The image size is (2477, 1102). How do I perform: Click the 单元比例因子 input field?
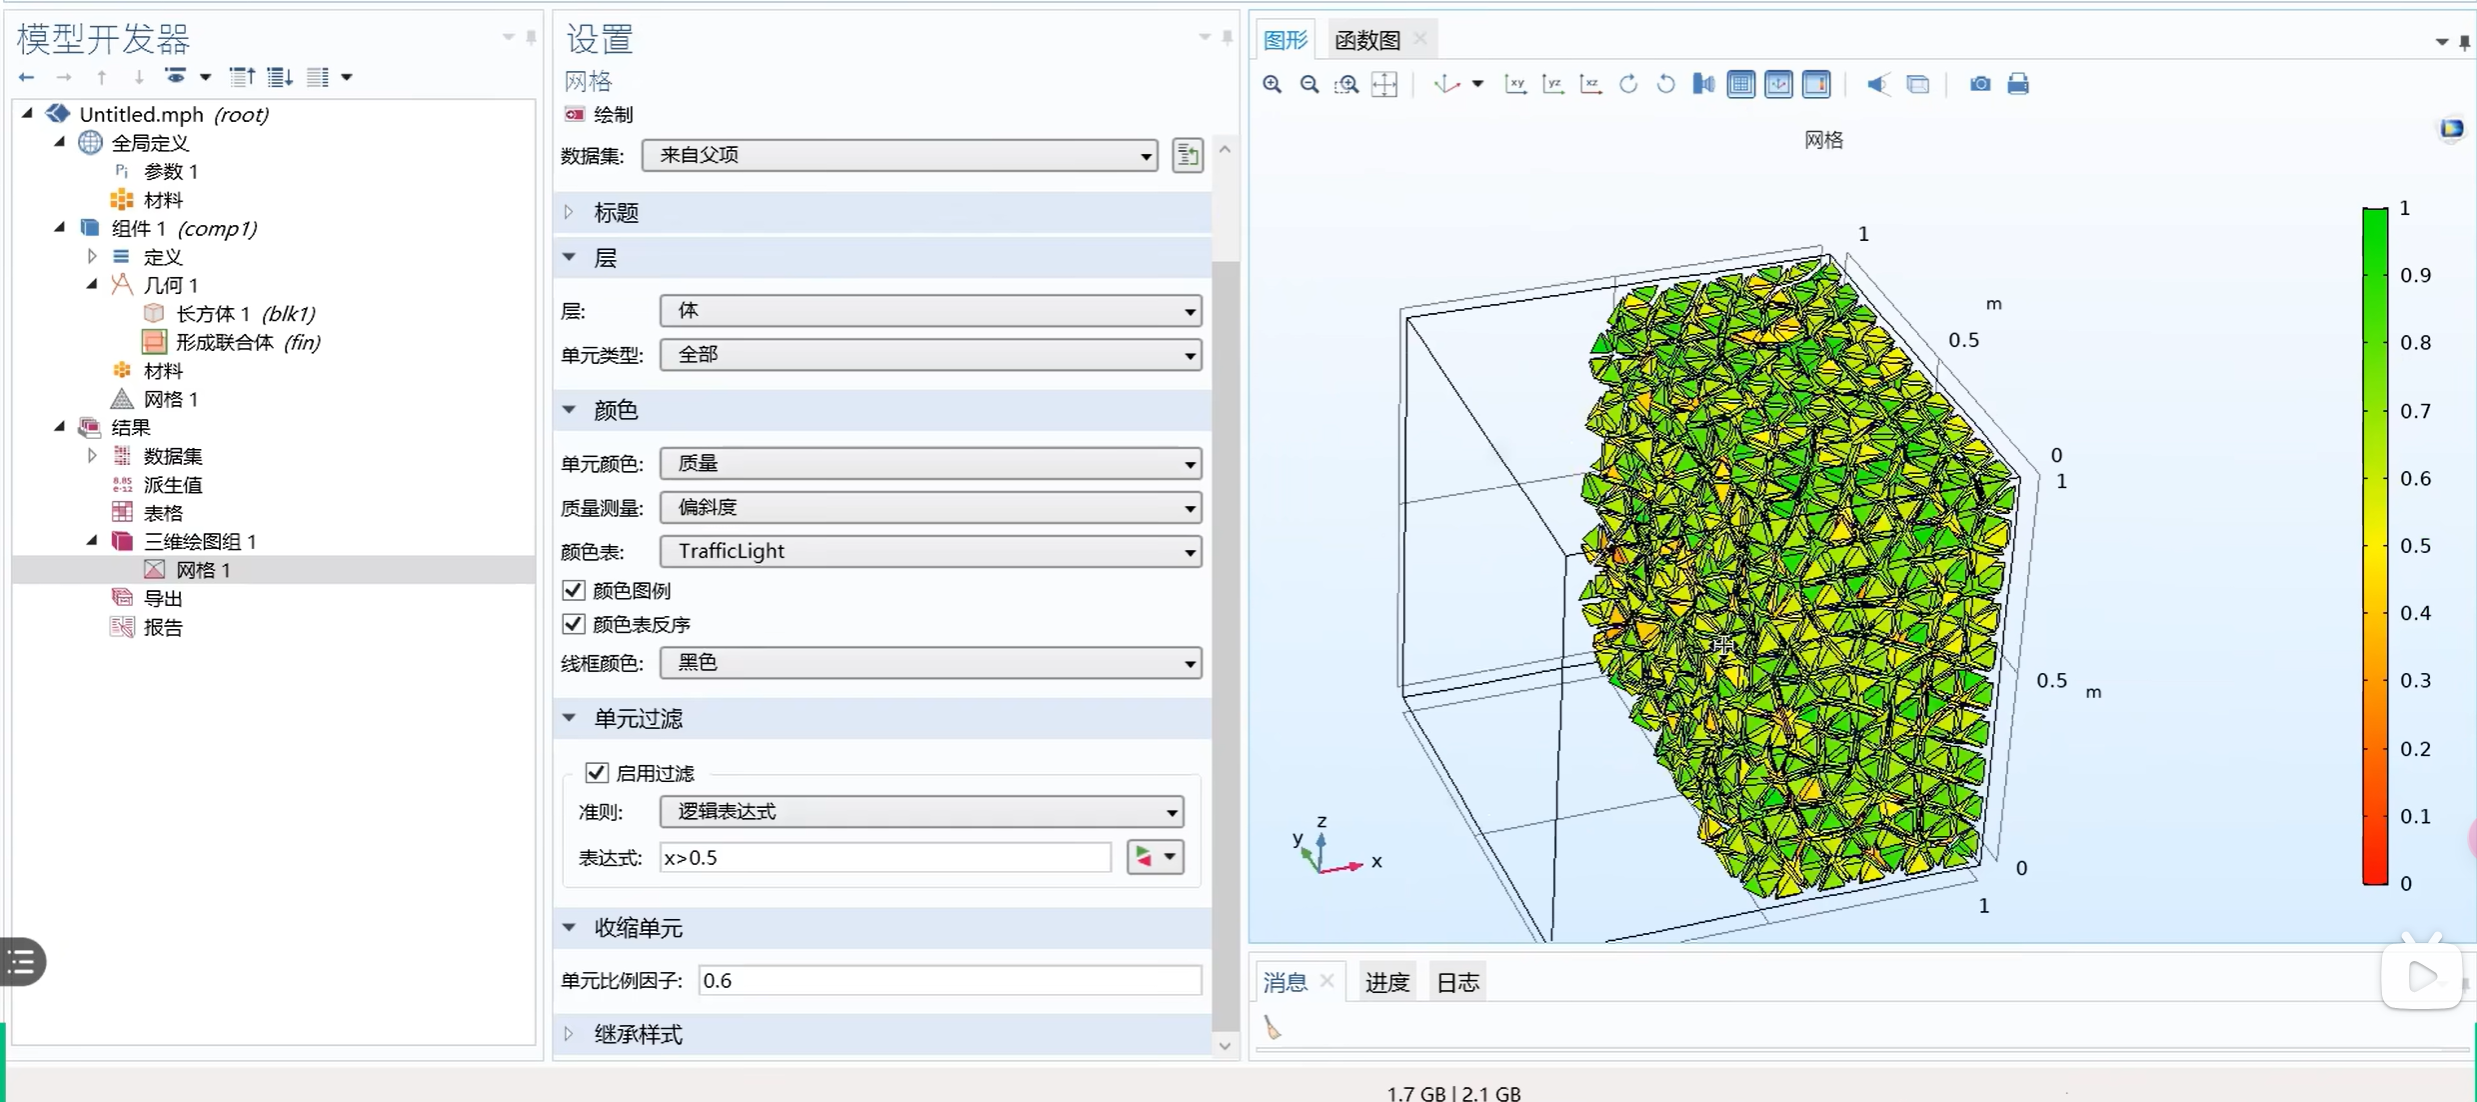(949, 981)
